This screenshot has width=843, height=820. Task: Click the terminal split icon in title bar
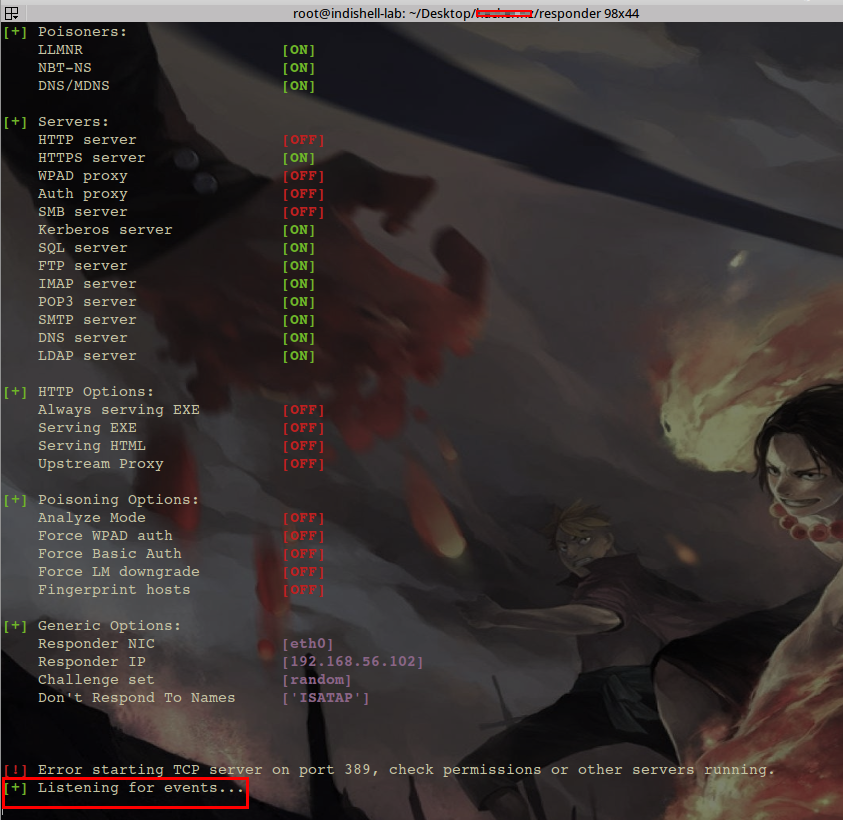11,12
